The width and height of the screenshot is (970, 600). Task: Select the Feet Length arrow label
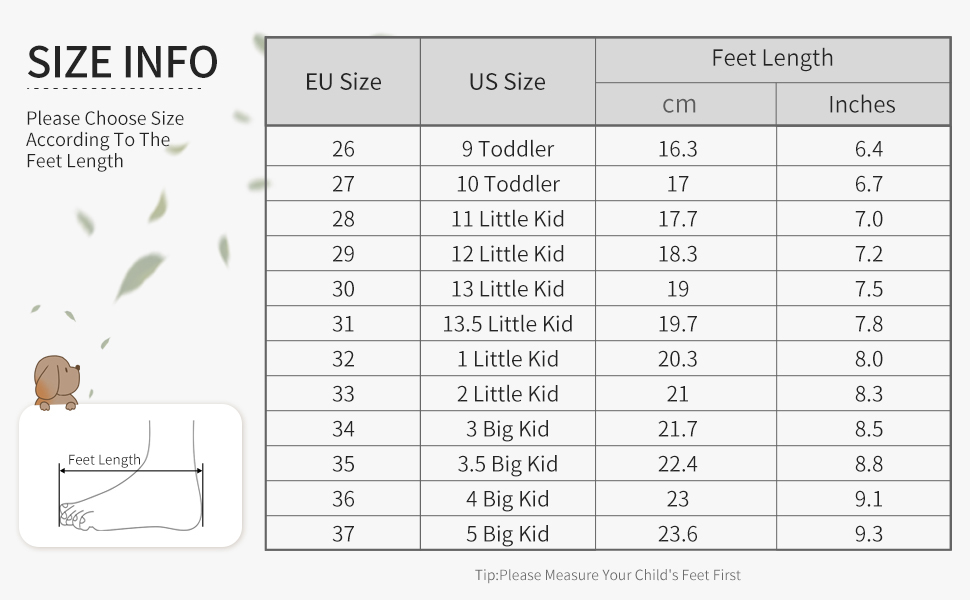coord(104,460)
